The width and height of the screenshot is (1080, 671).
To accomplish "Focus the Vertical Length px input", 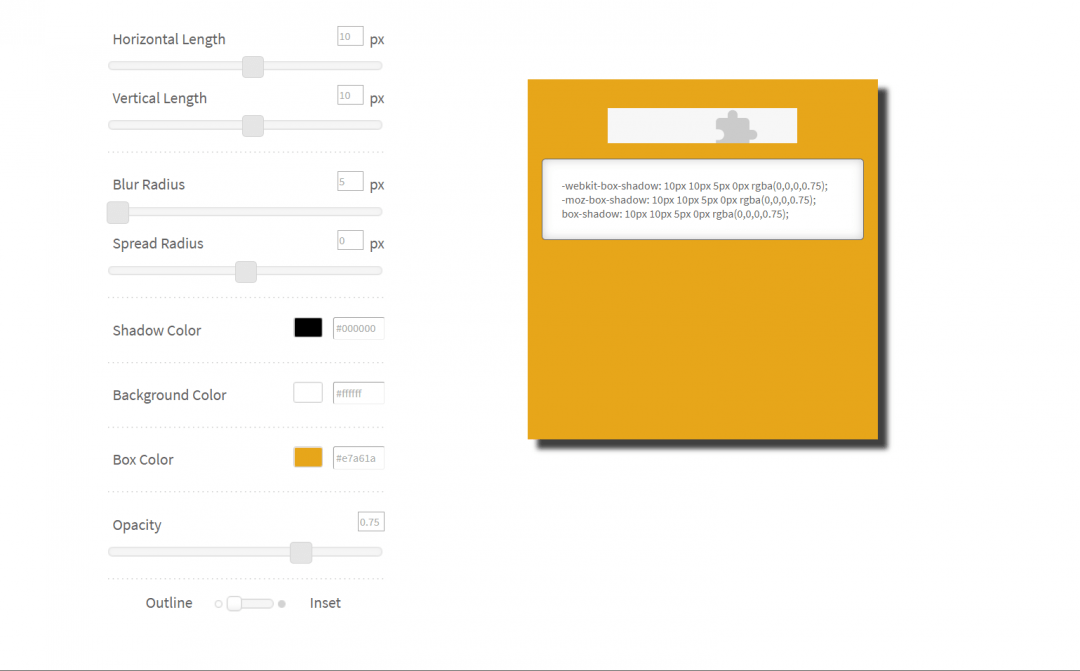I will pos(350,96).
